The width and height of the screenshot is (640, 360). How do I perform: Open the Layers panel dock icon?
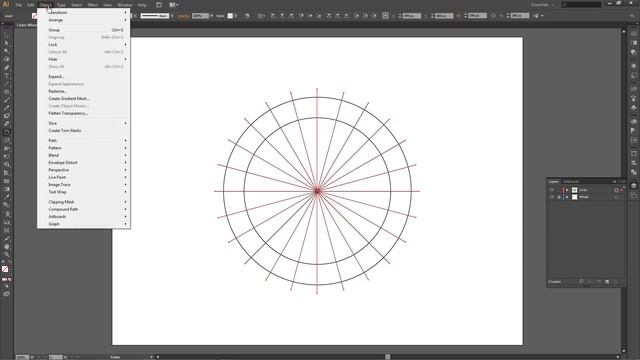(633, 186)
